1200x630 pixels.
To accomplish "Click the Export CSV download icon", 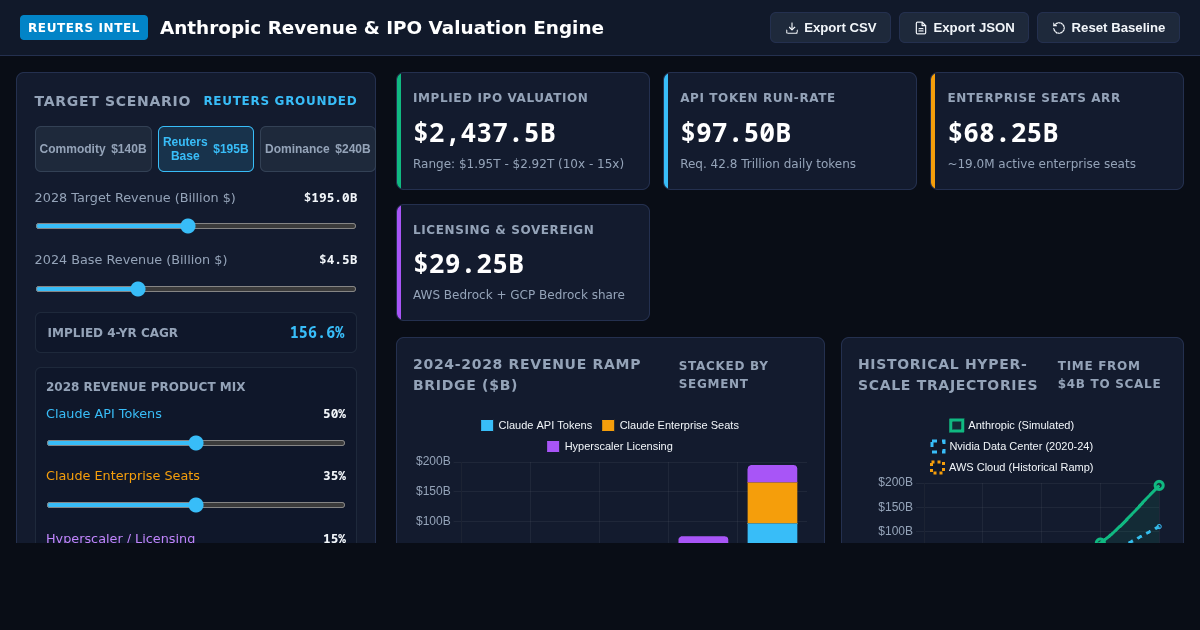I will 792,28.
